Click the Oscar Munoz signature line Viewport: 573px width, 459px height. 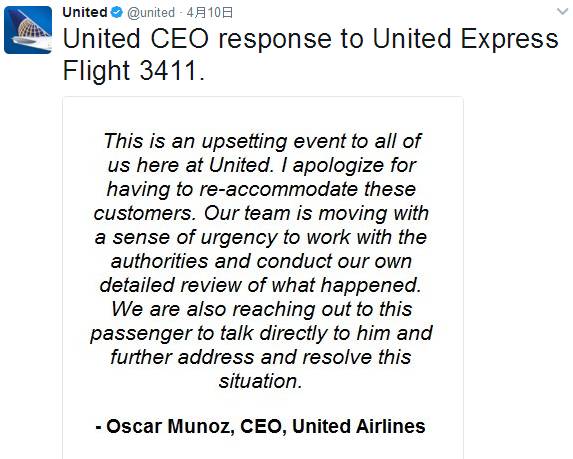coord(261,426)
